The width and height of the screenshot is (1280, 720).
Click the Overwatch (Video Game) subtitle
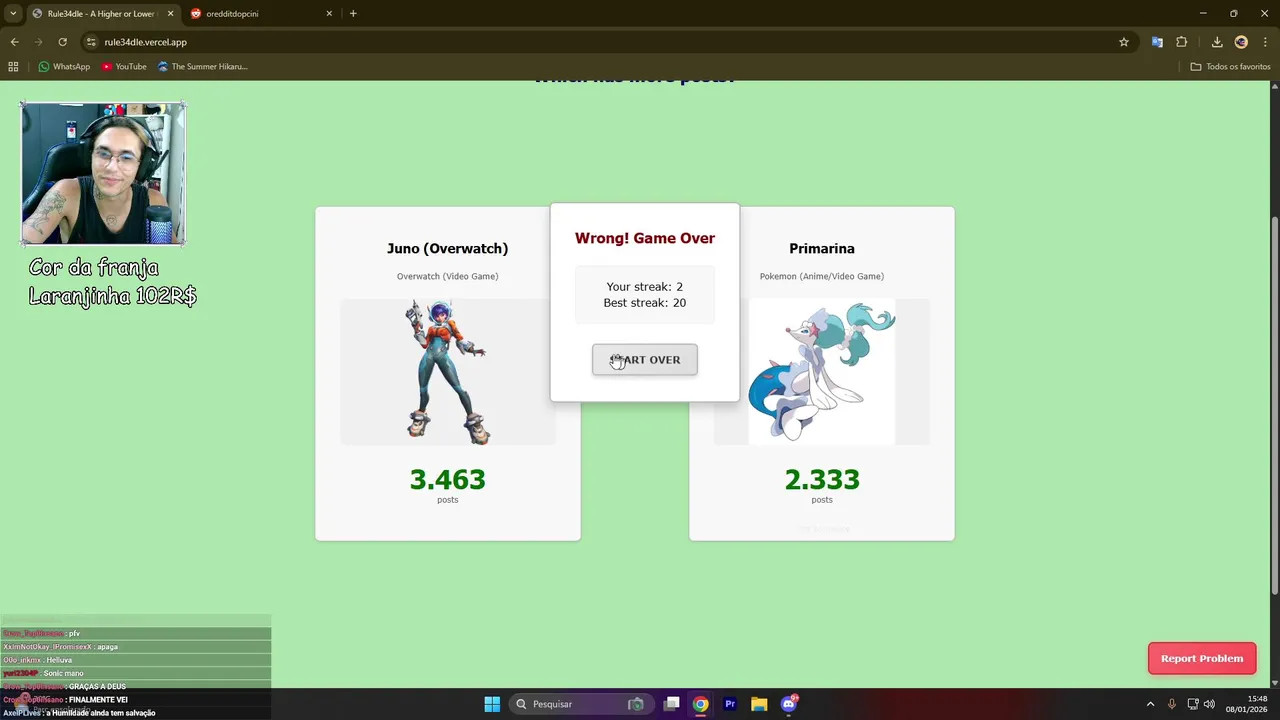[447, 276]
